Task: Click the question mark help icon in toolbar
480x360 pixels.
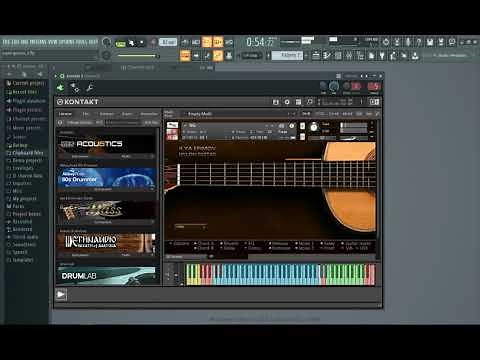Action: 419,42
